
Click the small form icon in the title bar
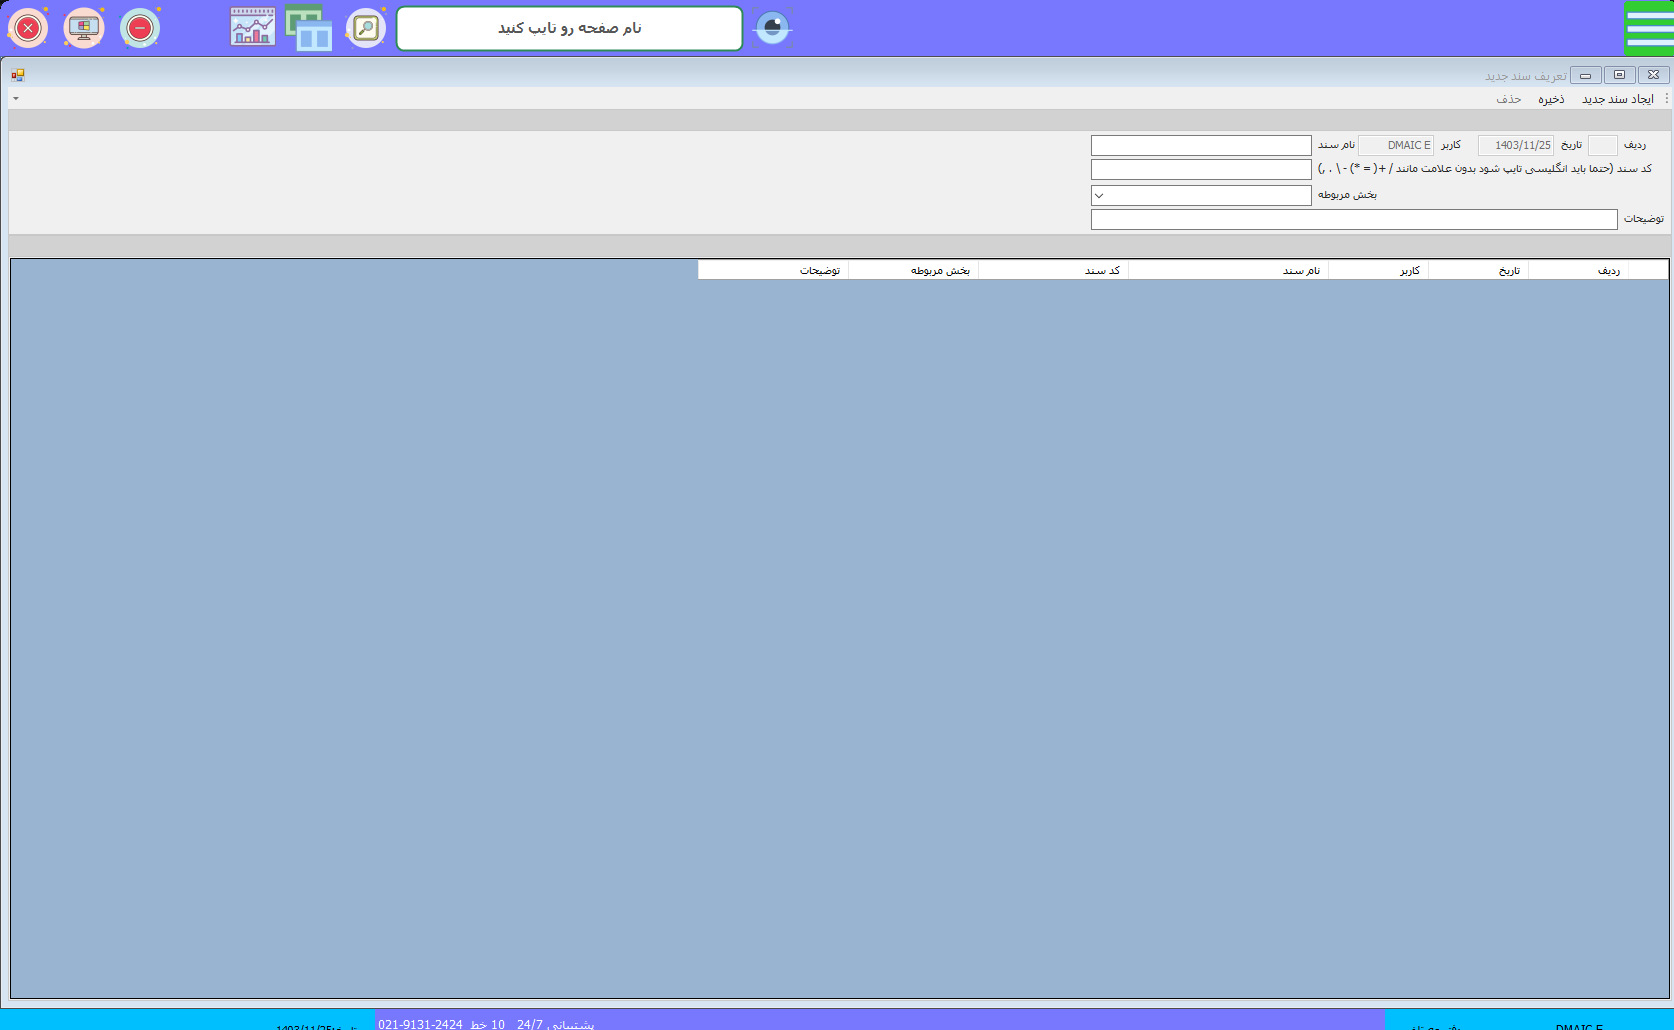point(18,75)
